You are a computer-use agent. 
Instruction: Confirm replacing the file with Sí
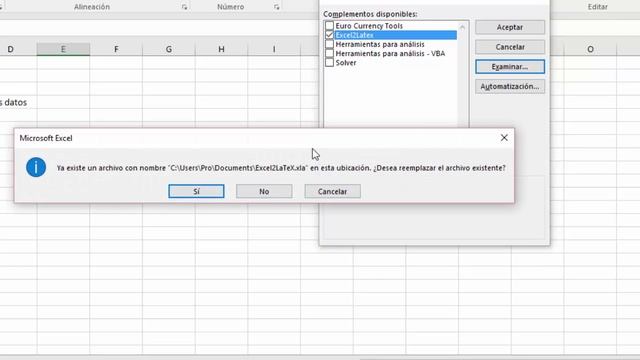pyautogui.click(x=196, y=191)
